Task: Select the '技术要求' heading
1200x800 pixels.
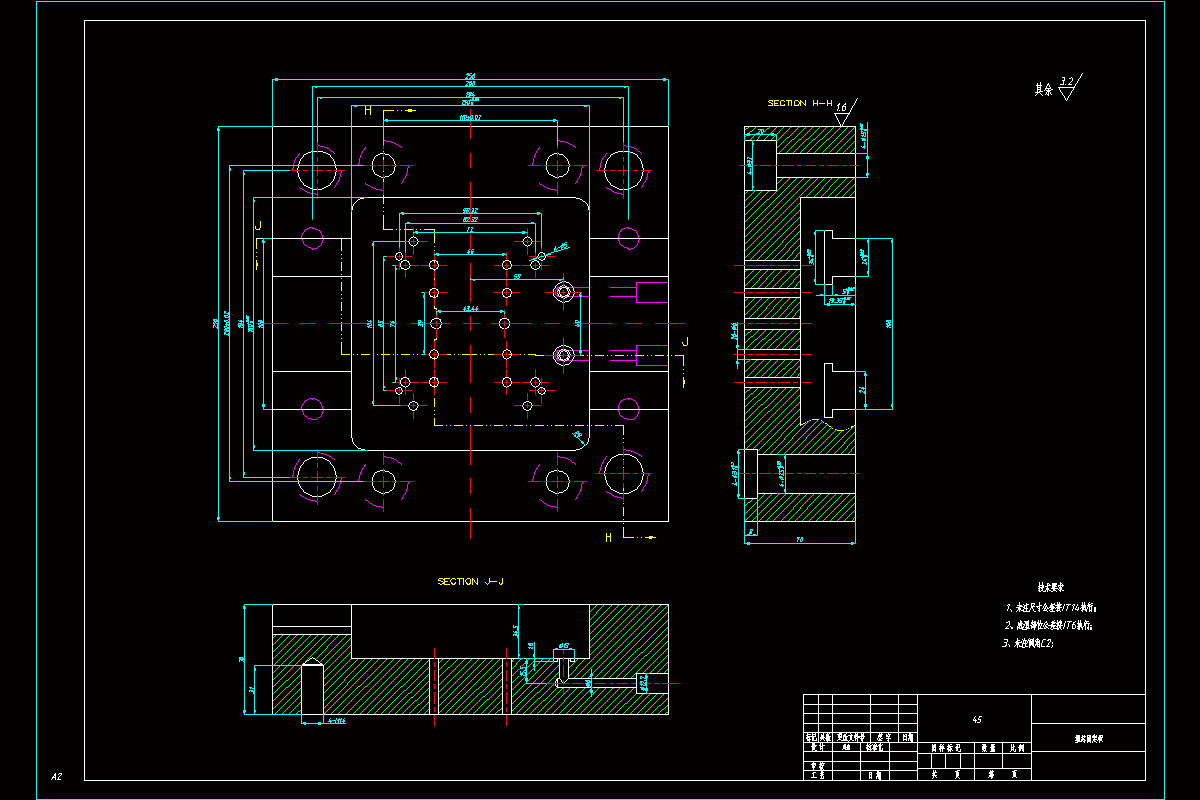Action: 1051,589
